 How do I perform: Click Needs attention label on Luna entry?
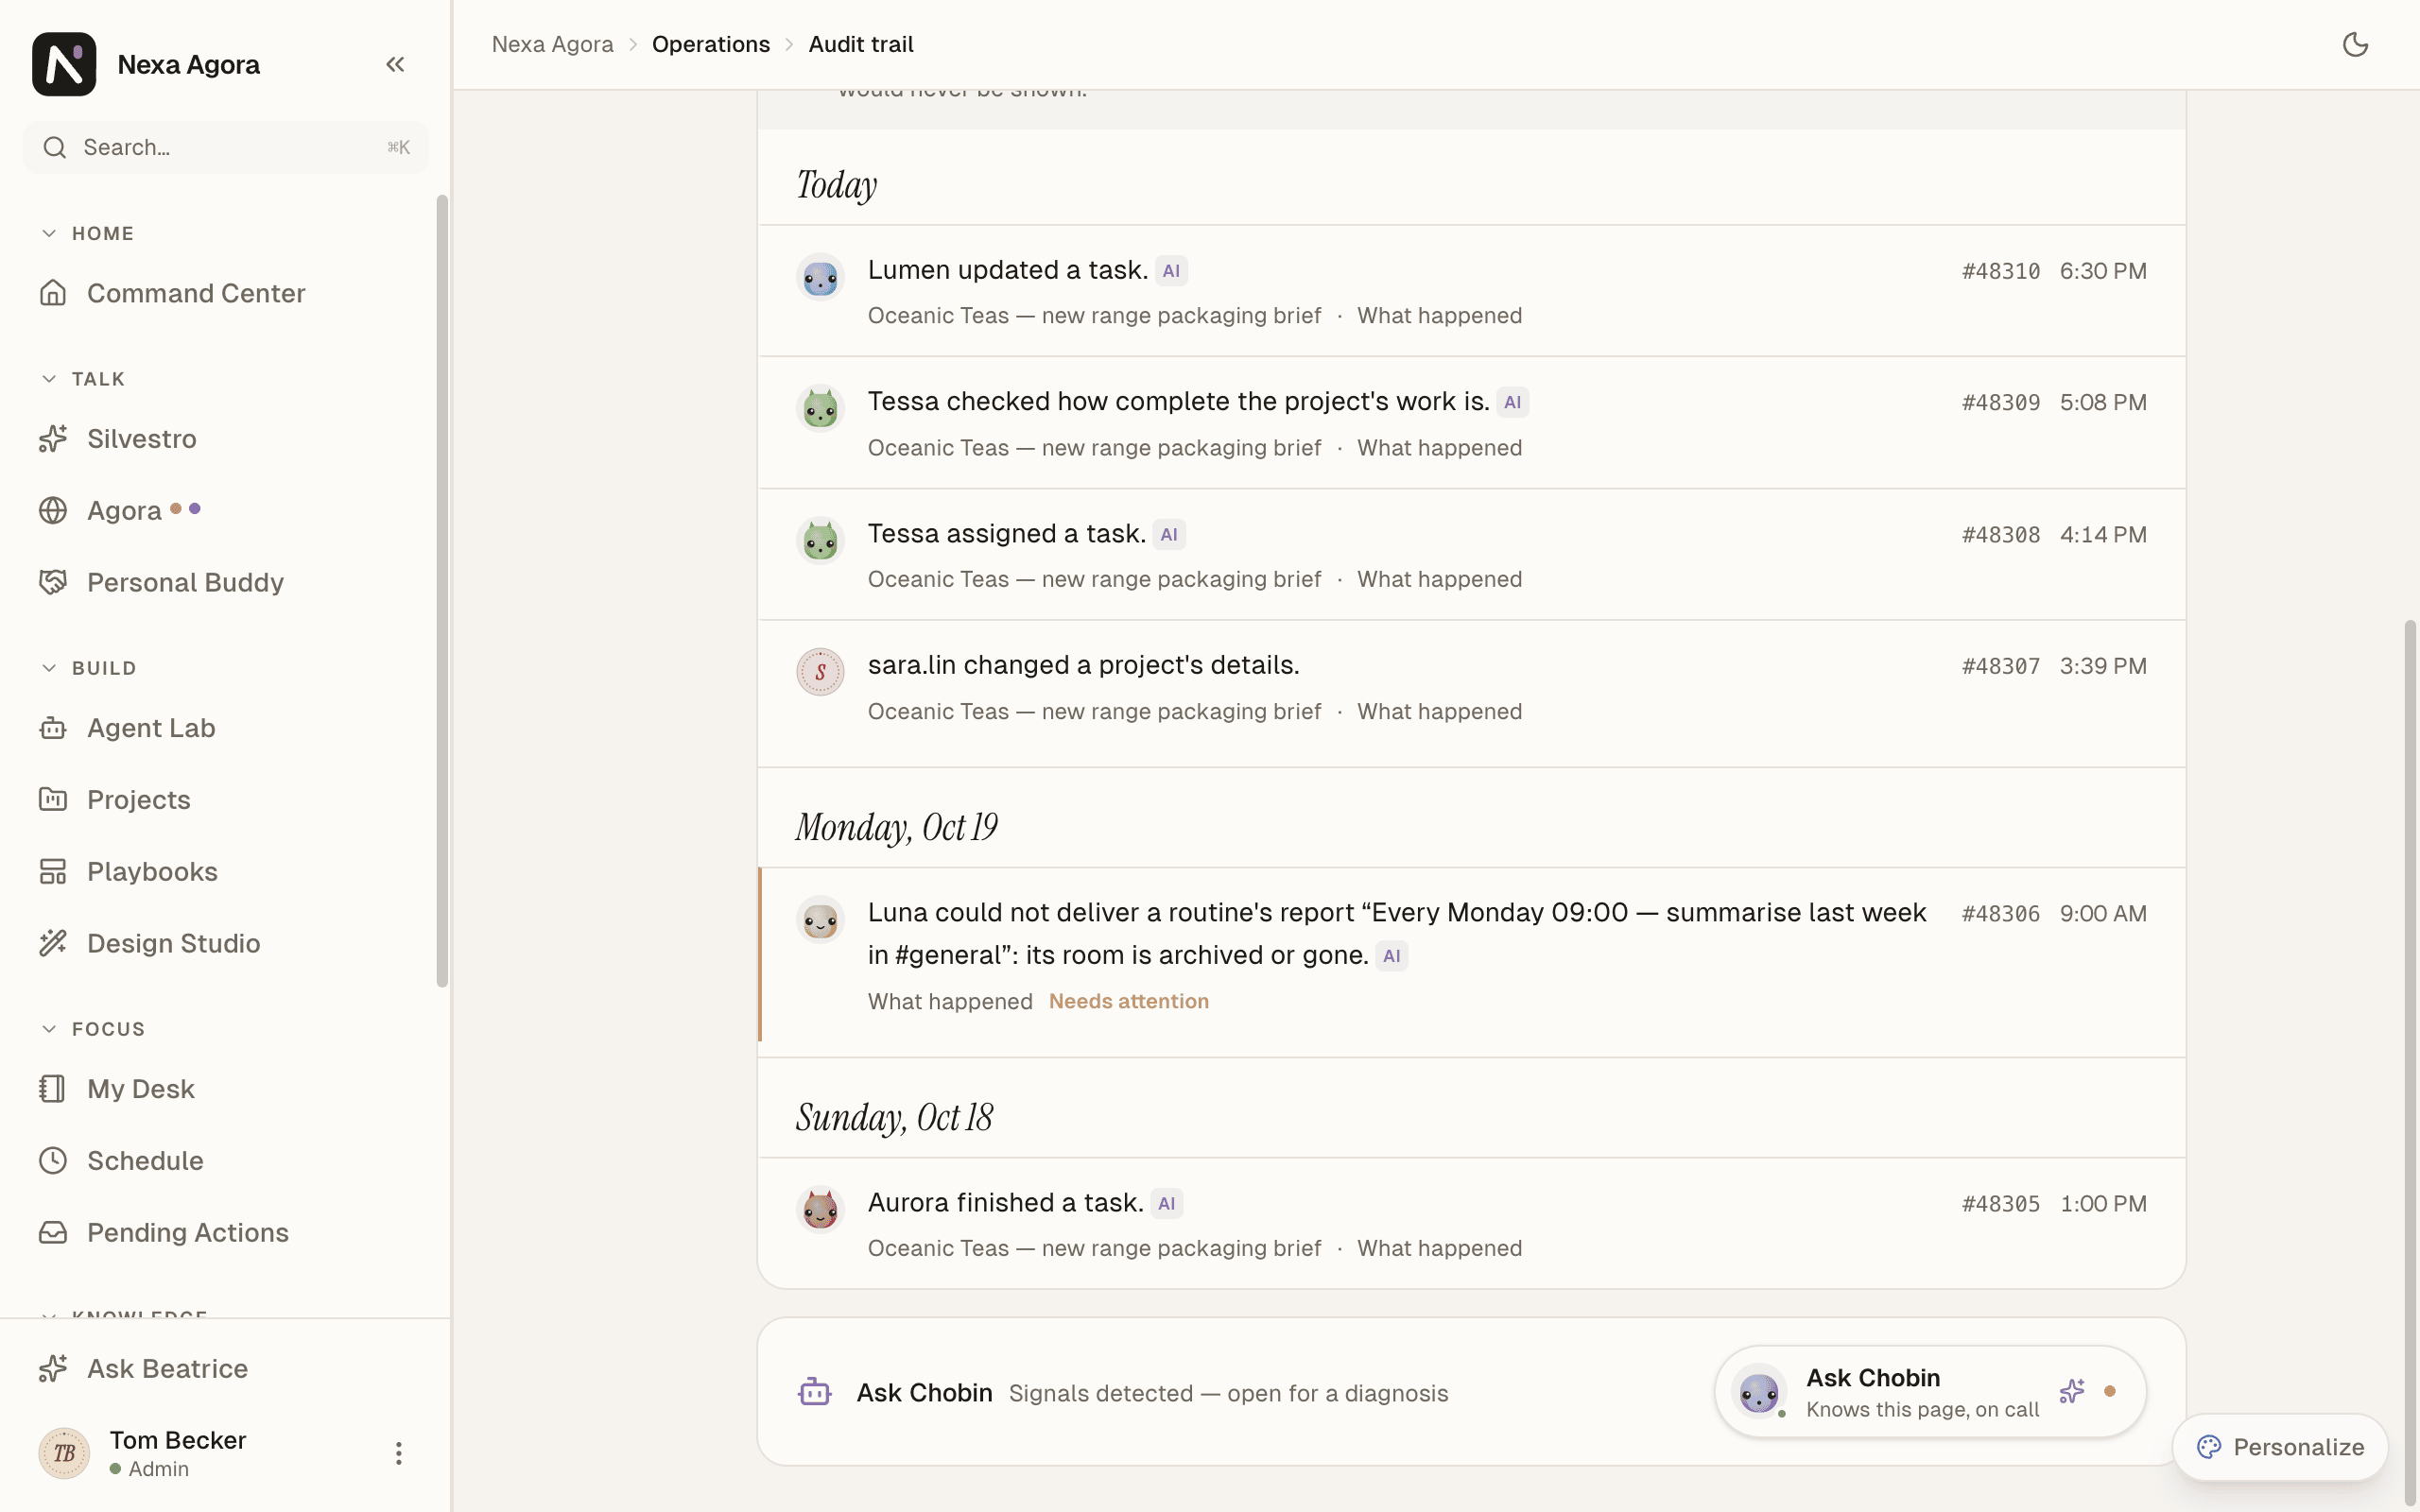pos(1128,1001)
